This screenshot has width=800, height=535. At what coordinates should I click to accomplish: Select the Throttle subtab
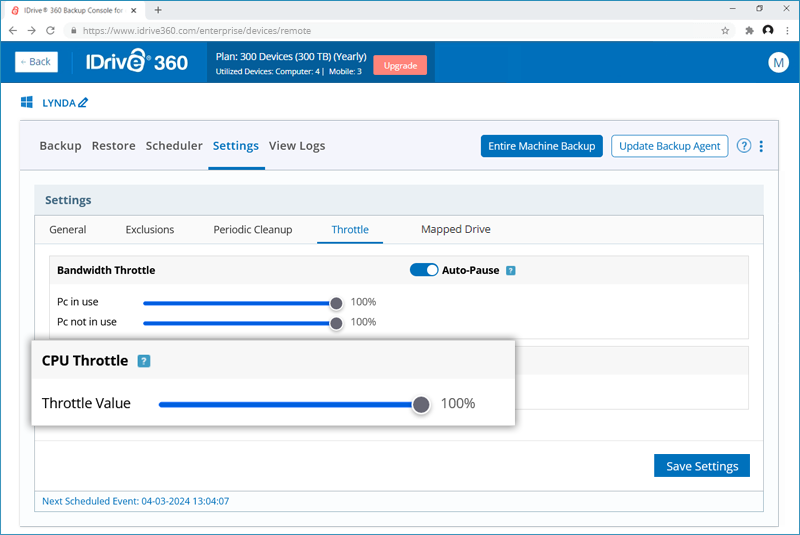(350, 230)
